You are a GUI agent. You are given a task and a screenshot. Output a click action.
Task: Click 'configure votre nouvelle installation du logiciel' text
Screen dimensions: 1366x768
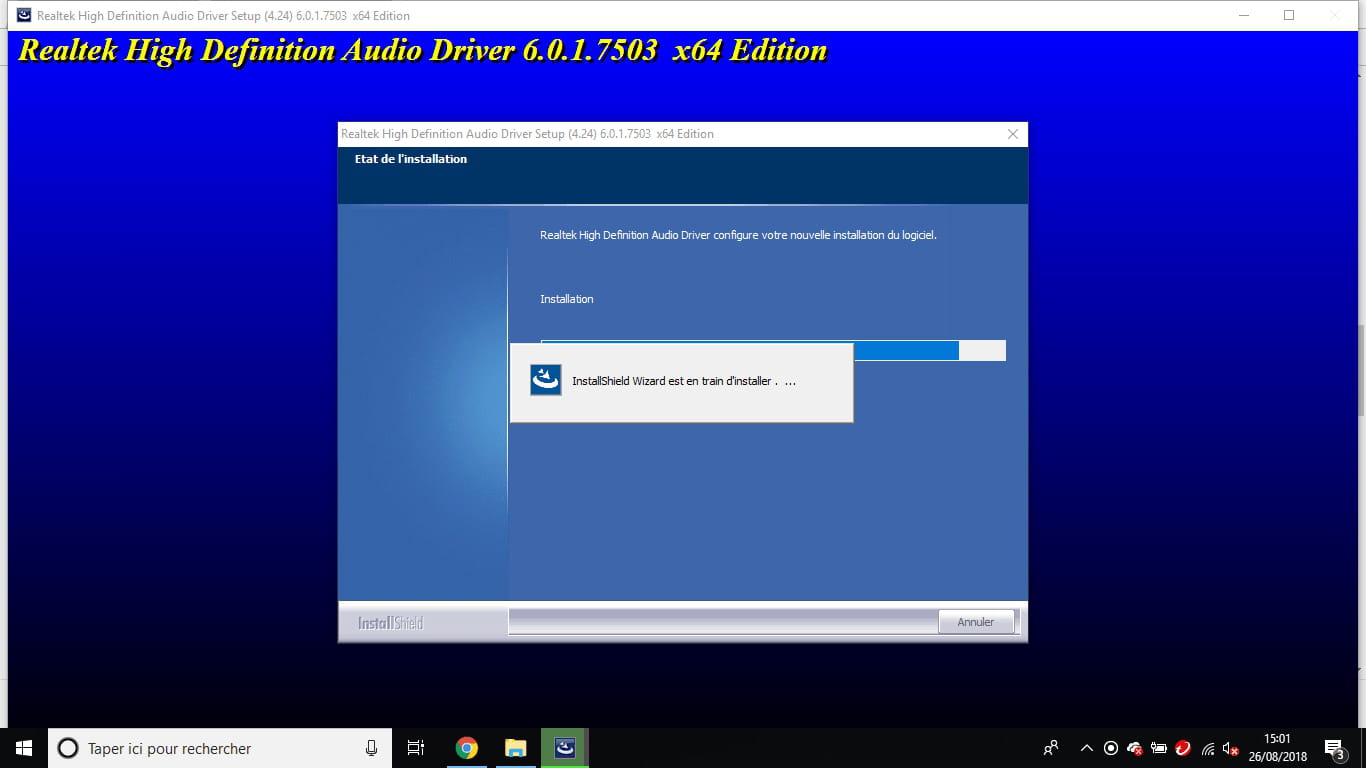click(x=825, y=235)
